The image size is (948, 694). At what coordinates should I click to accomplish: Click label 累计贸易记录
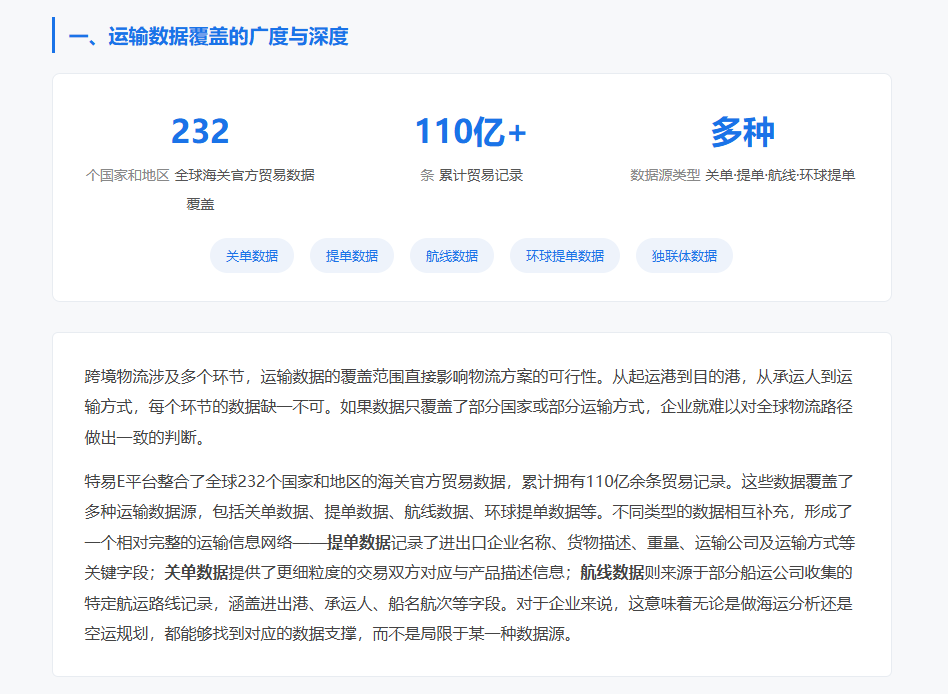(x=481, y=175)
